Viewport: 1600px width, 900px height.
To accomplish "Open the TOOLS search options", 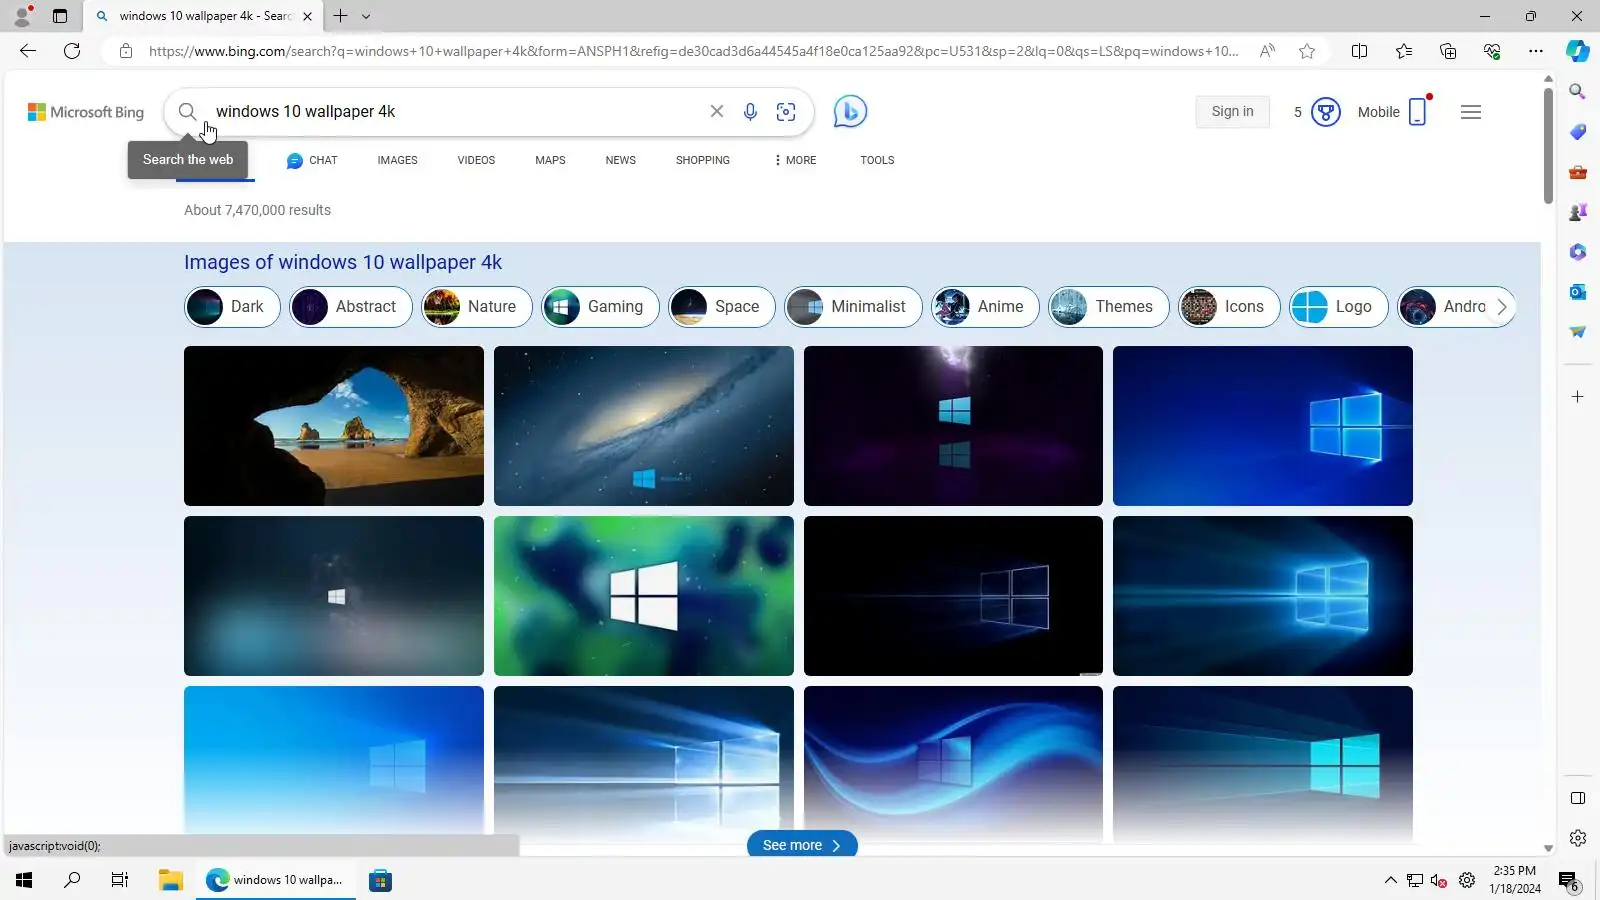I will (x=877, y=160).
